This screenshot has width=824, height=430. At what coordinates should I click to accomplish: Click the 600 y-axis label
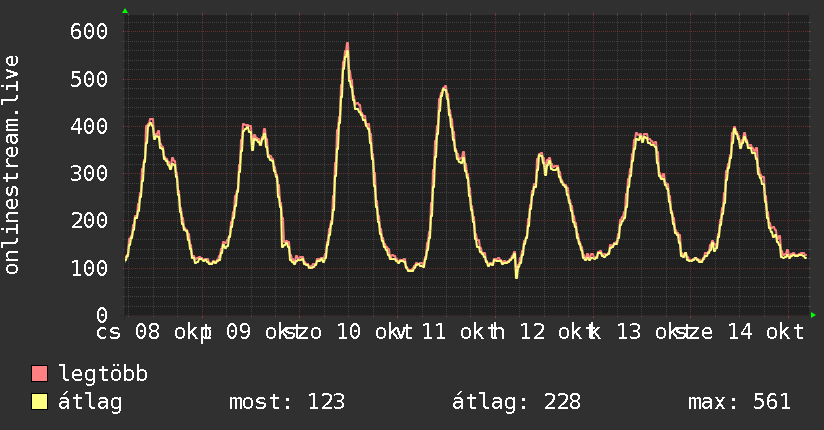pos(89,32)
